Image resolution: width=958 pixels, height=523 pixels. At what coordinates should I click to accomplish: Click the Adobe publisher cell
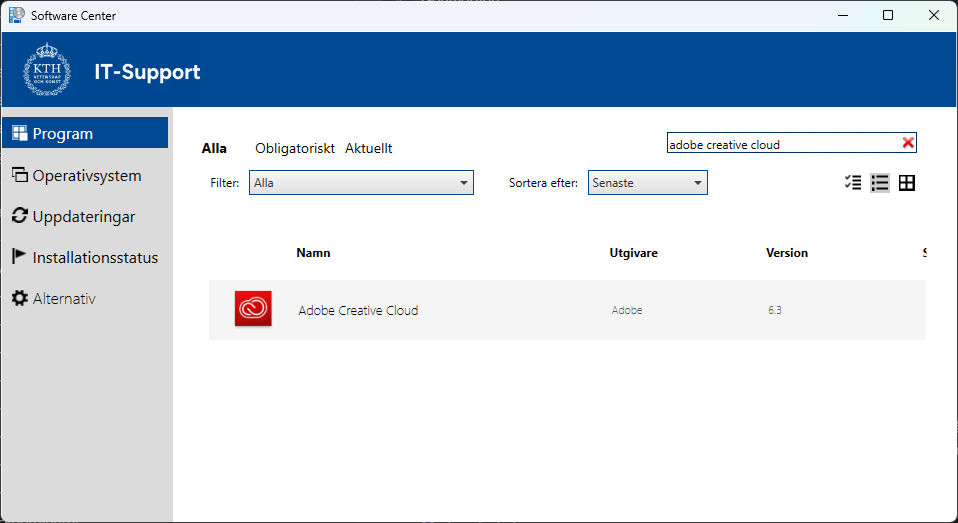pos(627,310)
